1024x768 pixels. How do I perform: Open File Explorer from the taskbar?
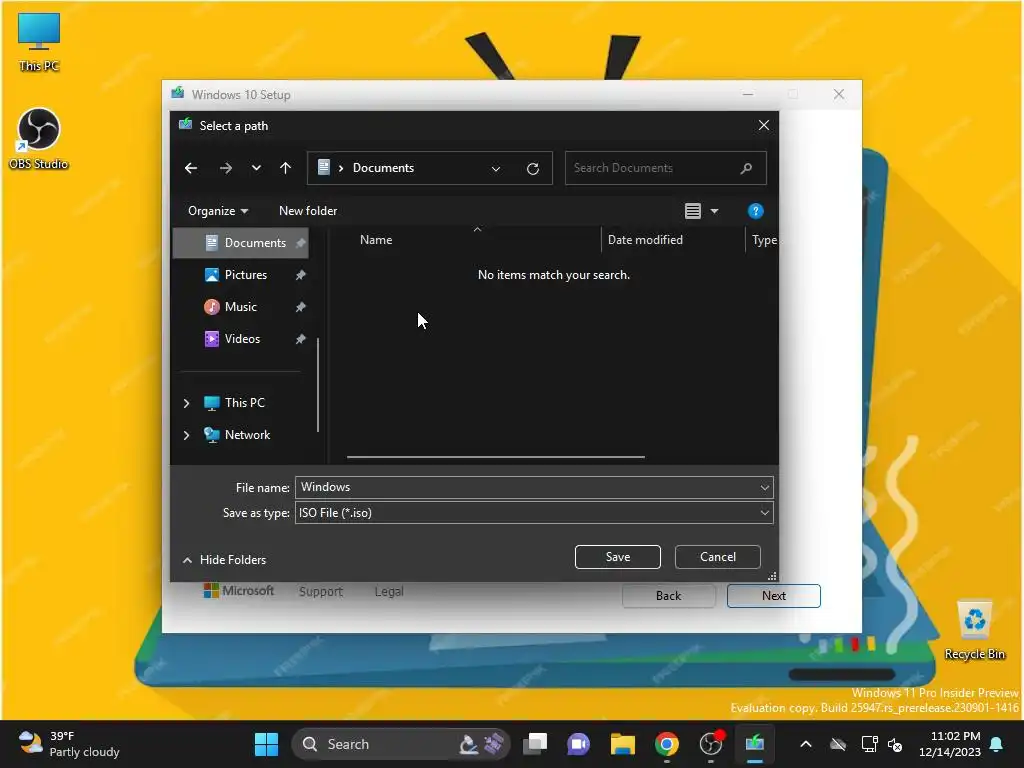(623, 744)
